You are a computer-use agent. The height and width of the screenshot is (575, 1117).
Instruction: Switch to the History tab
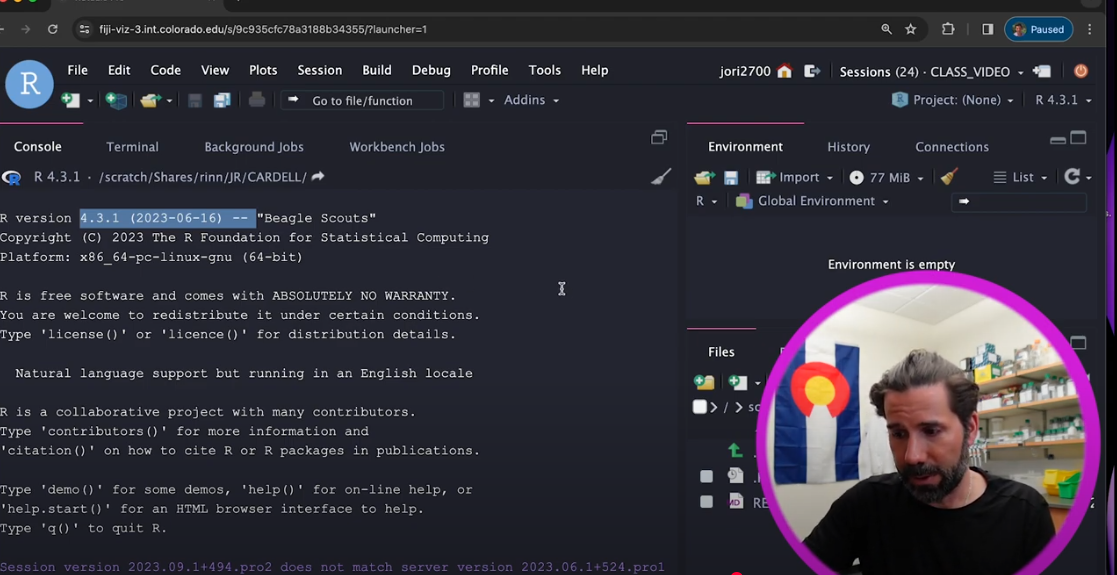pyautogui.click(x=848, y=147)
